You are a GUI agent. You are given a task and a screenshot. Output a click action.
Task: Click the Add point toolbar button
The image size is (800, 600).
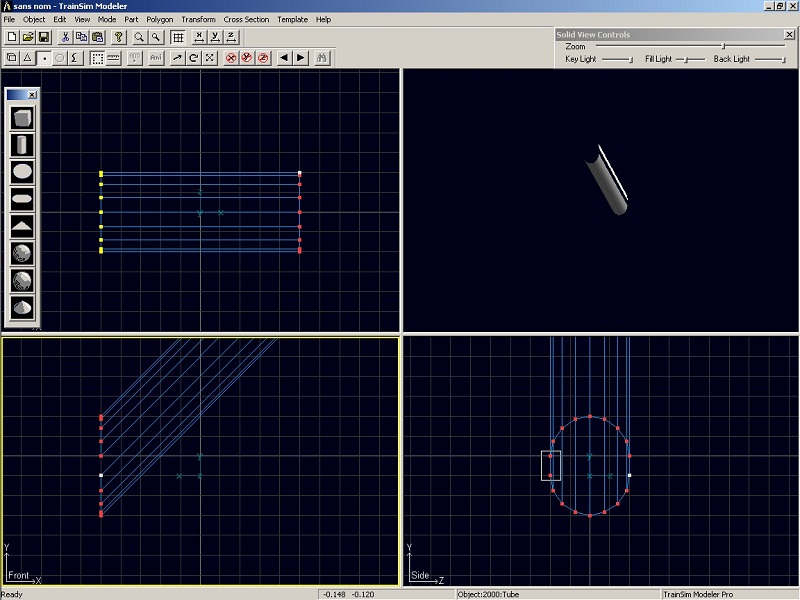coord(135,58)
